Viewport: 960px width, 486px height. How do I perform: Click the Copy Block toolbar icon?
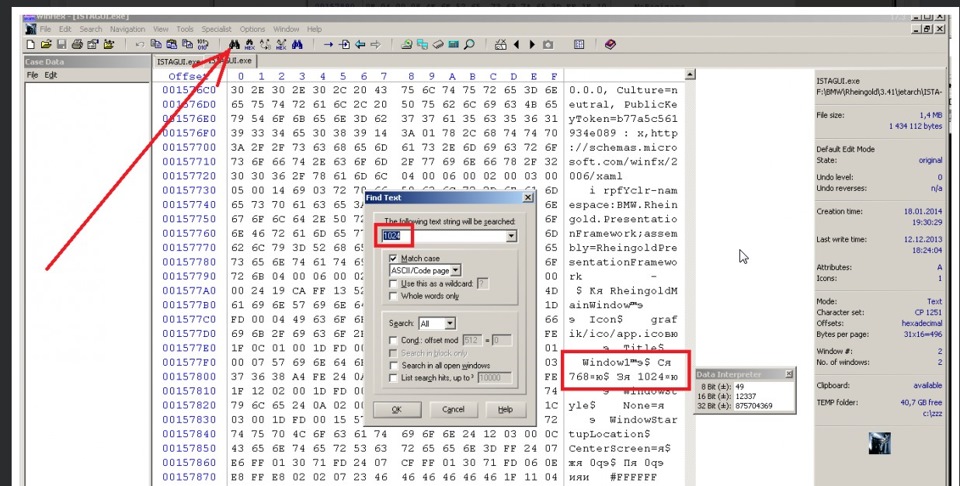[156, 45]
